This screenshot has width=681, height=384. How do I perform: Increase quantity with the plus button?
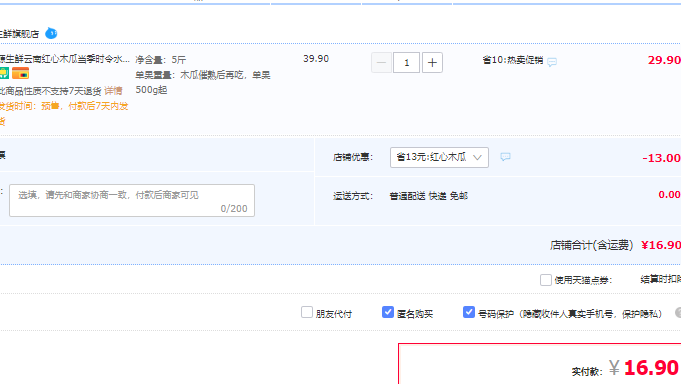tap(432, 63)
